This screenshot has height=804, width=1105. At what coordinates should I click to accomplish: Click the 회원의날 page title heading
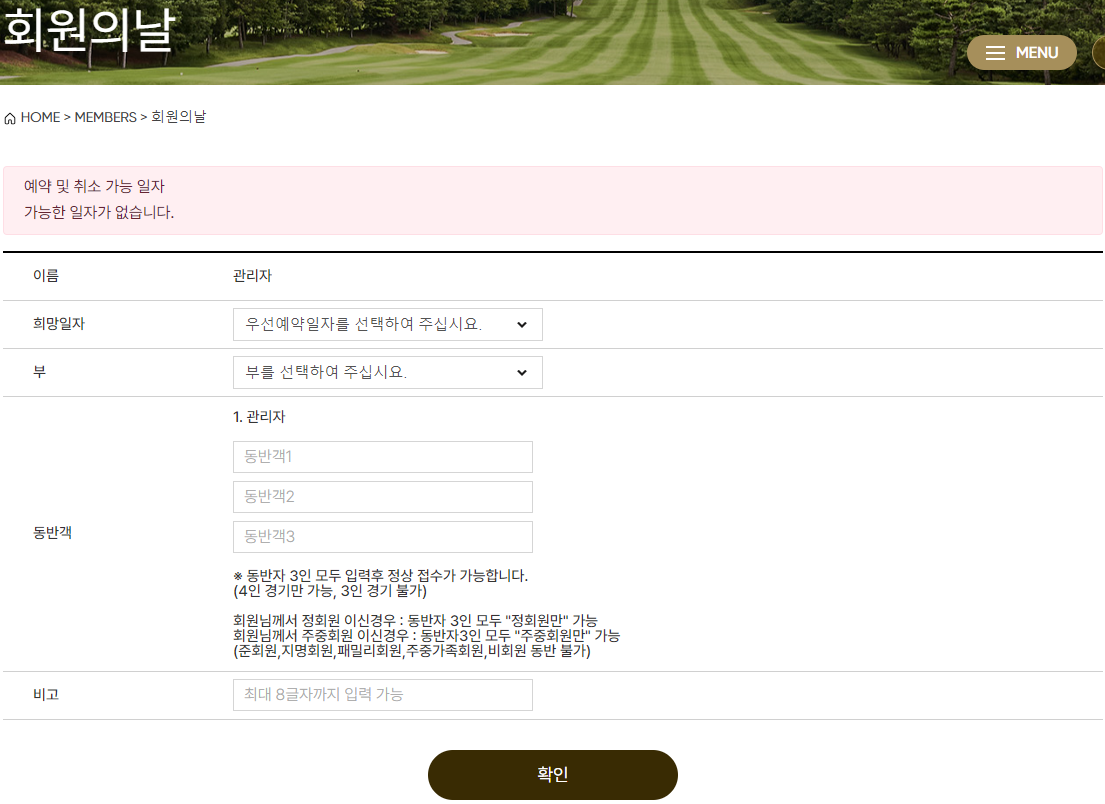click(x=88, y=30)
